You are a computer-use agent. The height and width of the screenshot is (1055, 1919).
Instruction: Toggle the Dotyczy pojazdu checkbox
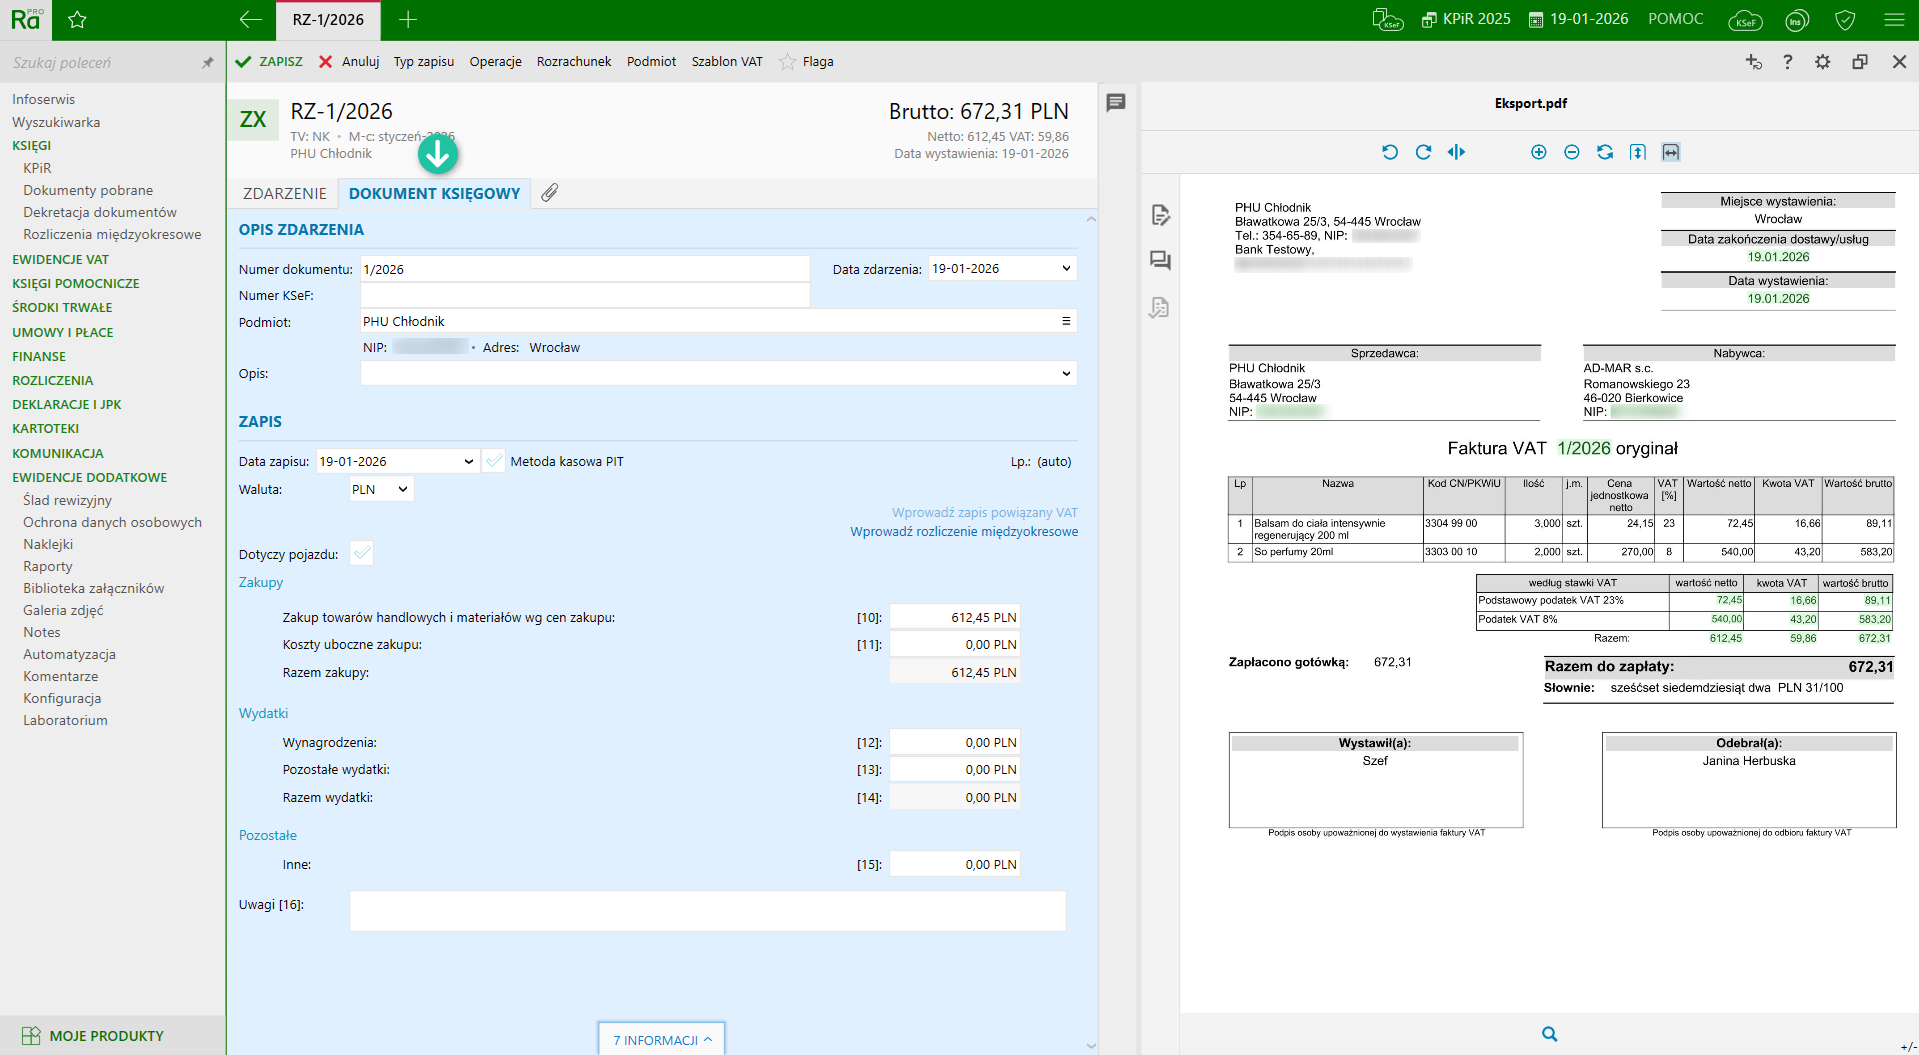point(362,554)
